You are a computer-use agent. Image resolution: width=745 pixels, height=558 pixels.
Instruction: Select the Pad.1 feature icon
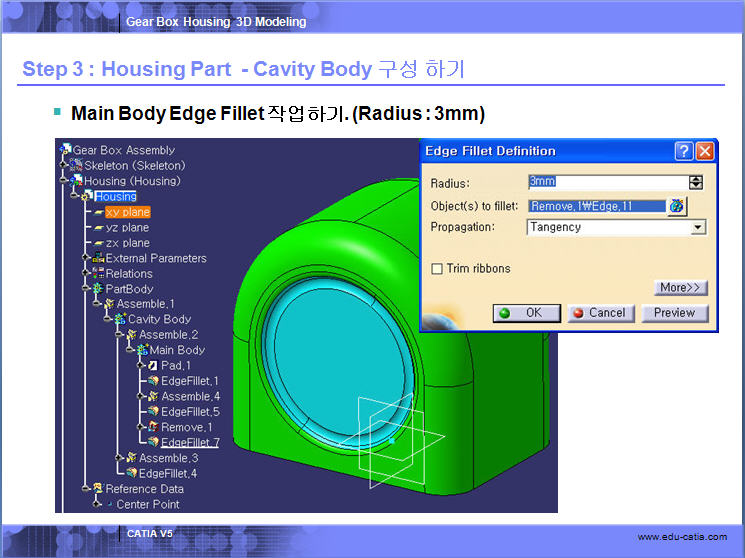pyautogui.click(x=153, y=366)
